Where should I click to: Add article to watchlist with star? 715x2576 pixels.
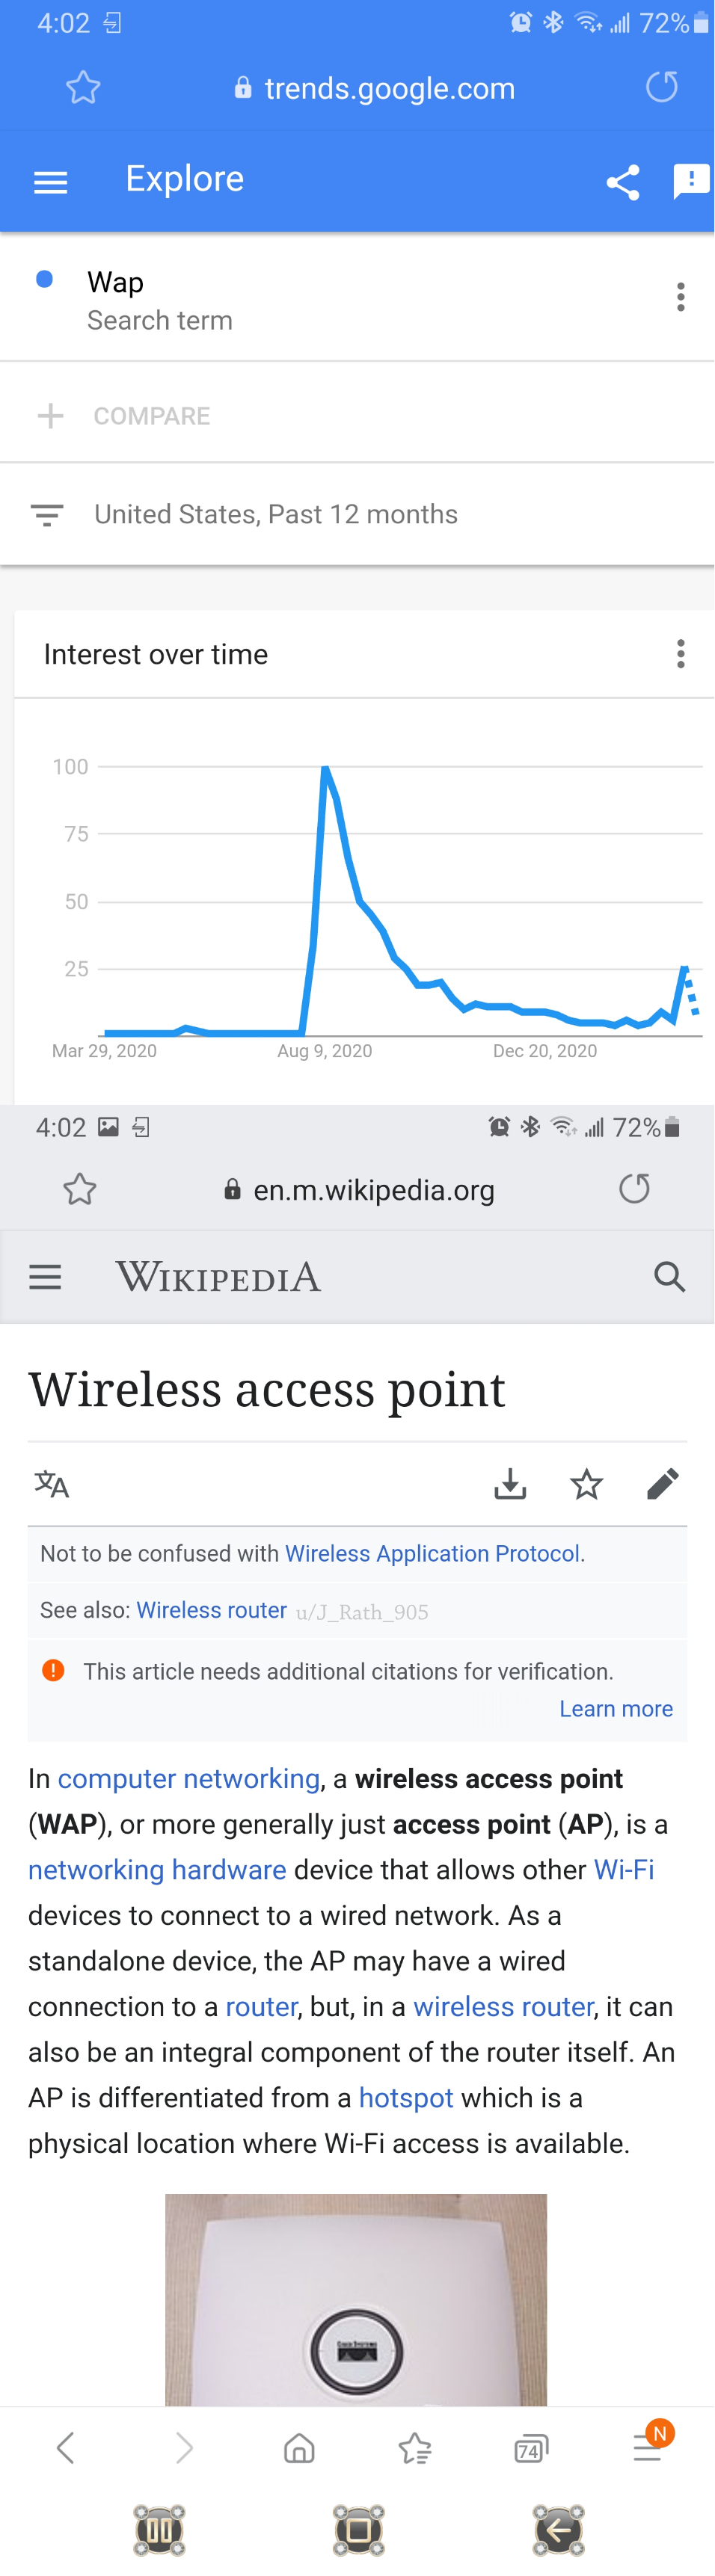tap(586, 1484)
